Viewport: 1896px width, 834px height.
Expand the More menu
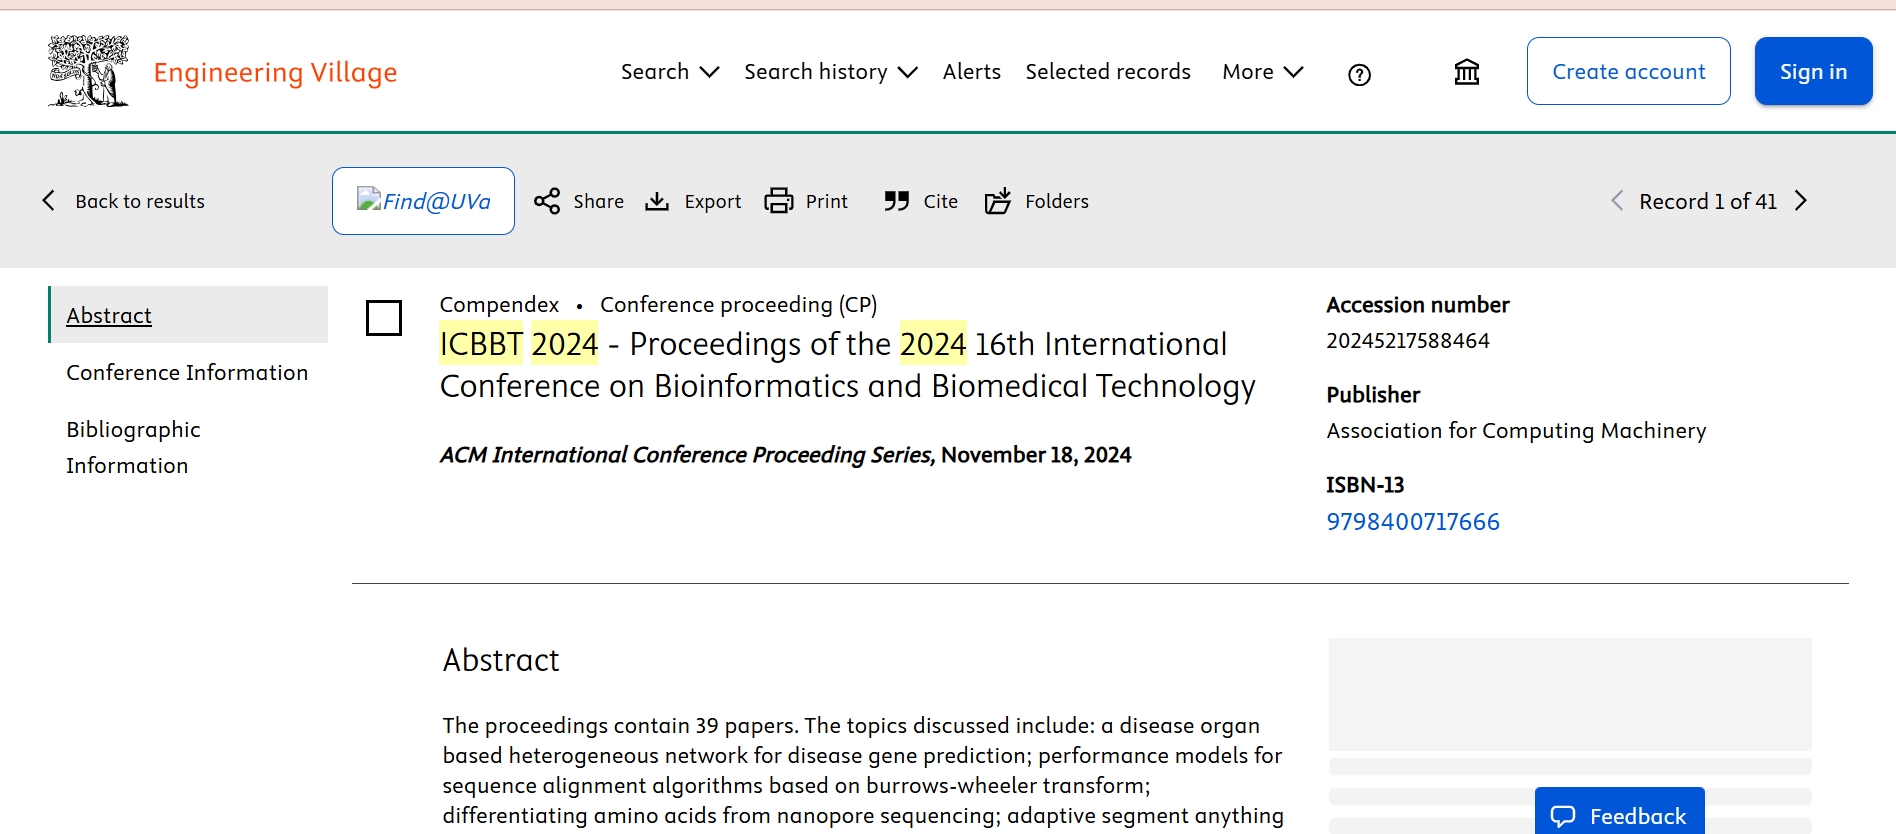point(1262,72)
